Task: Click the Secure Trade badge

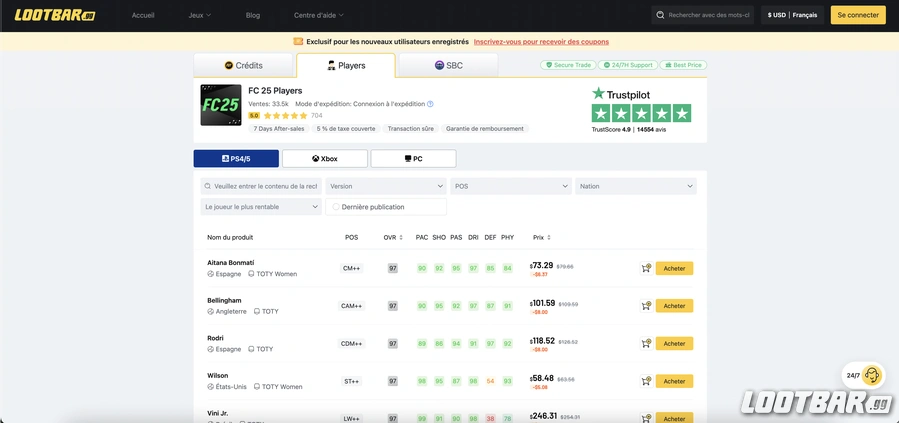Action: [568, 65]
